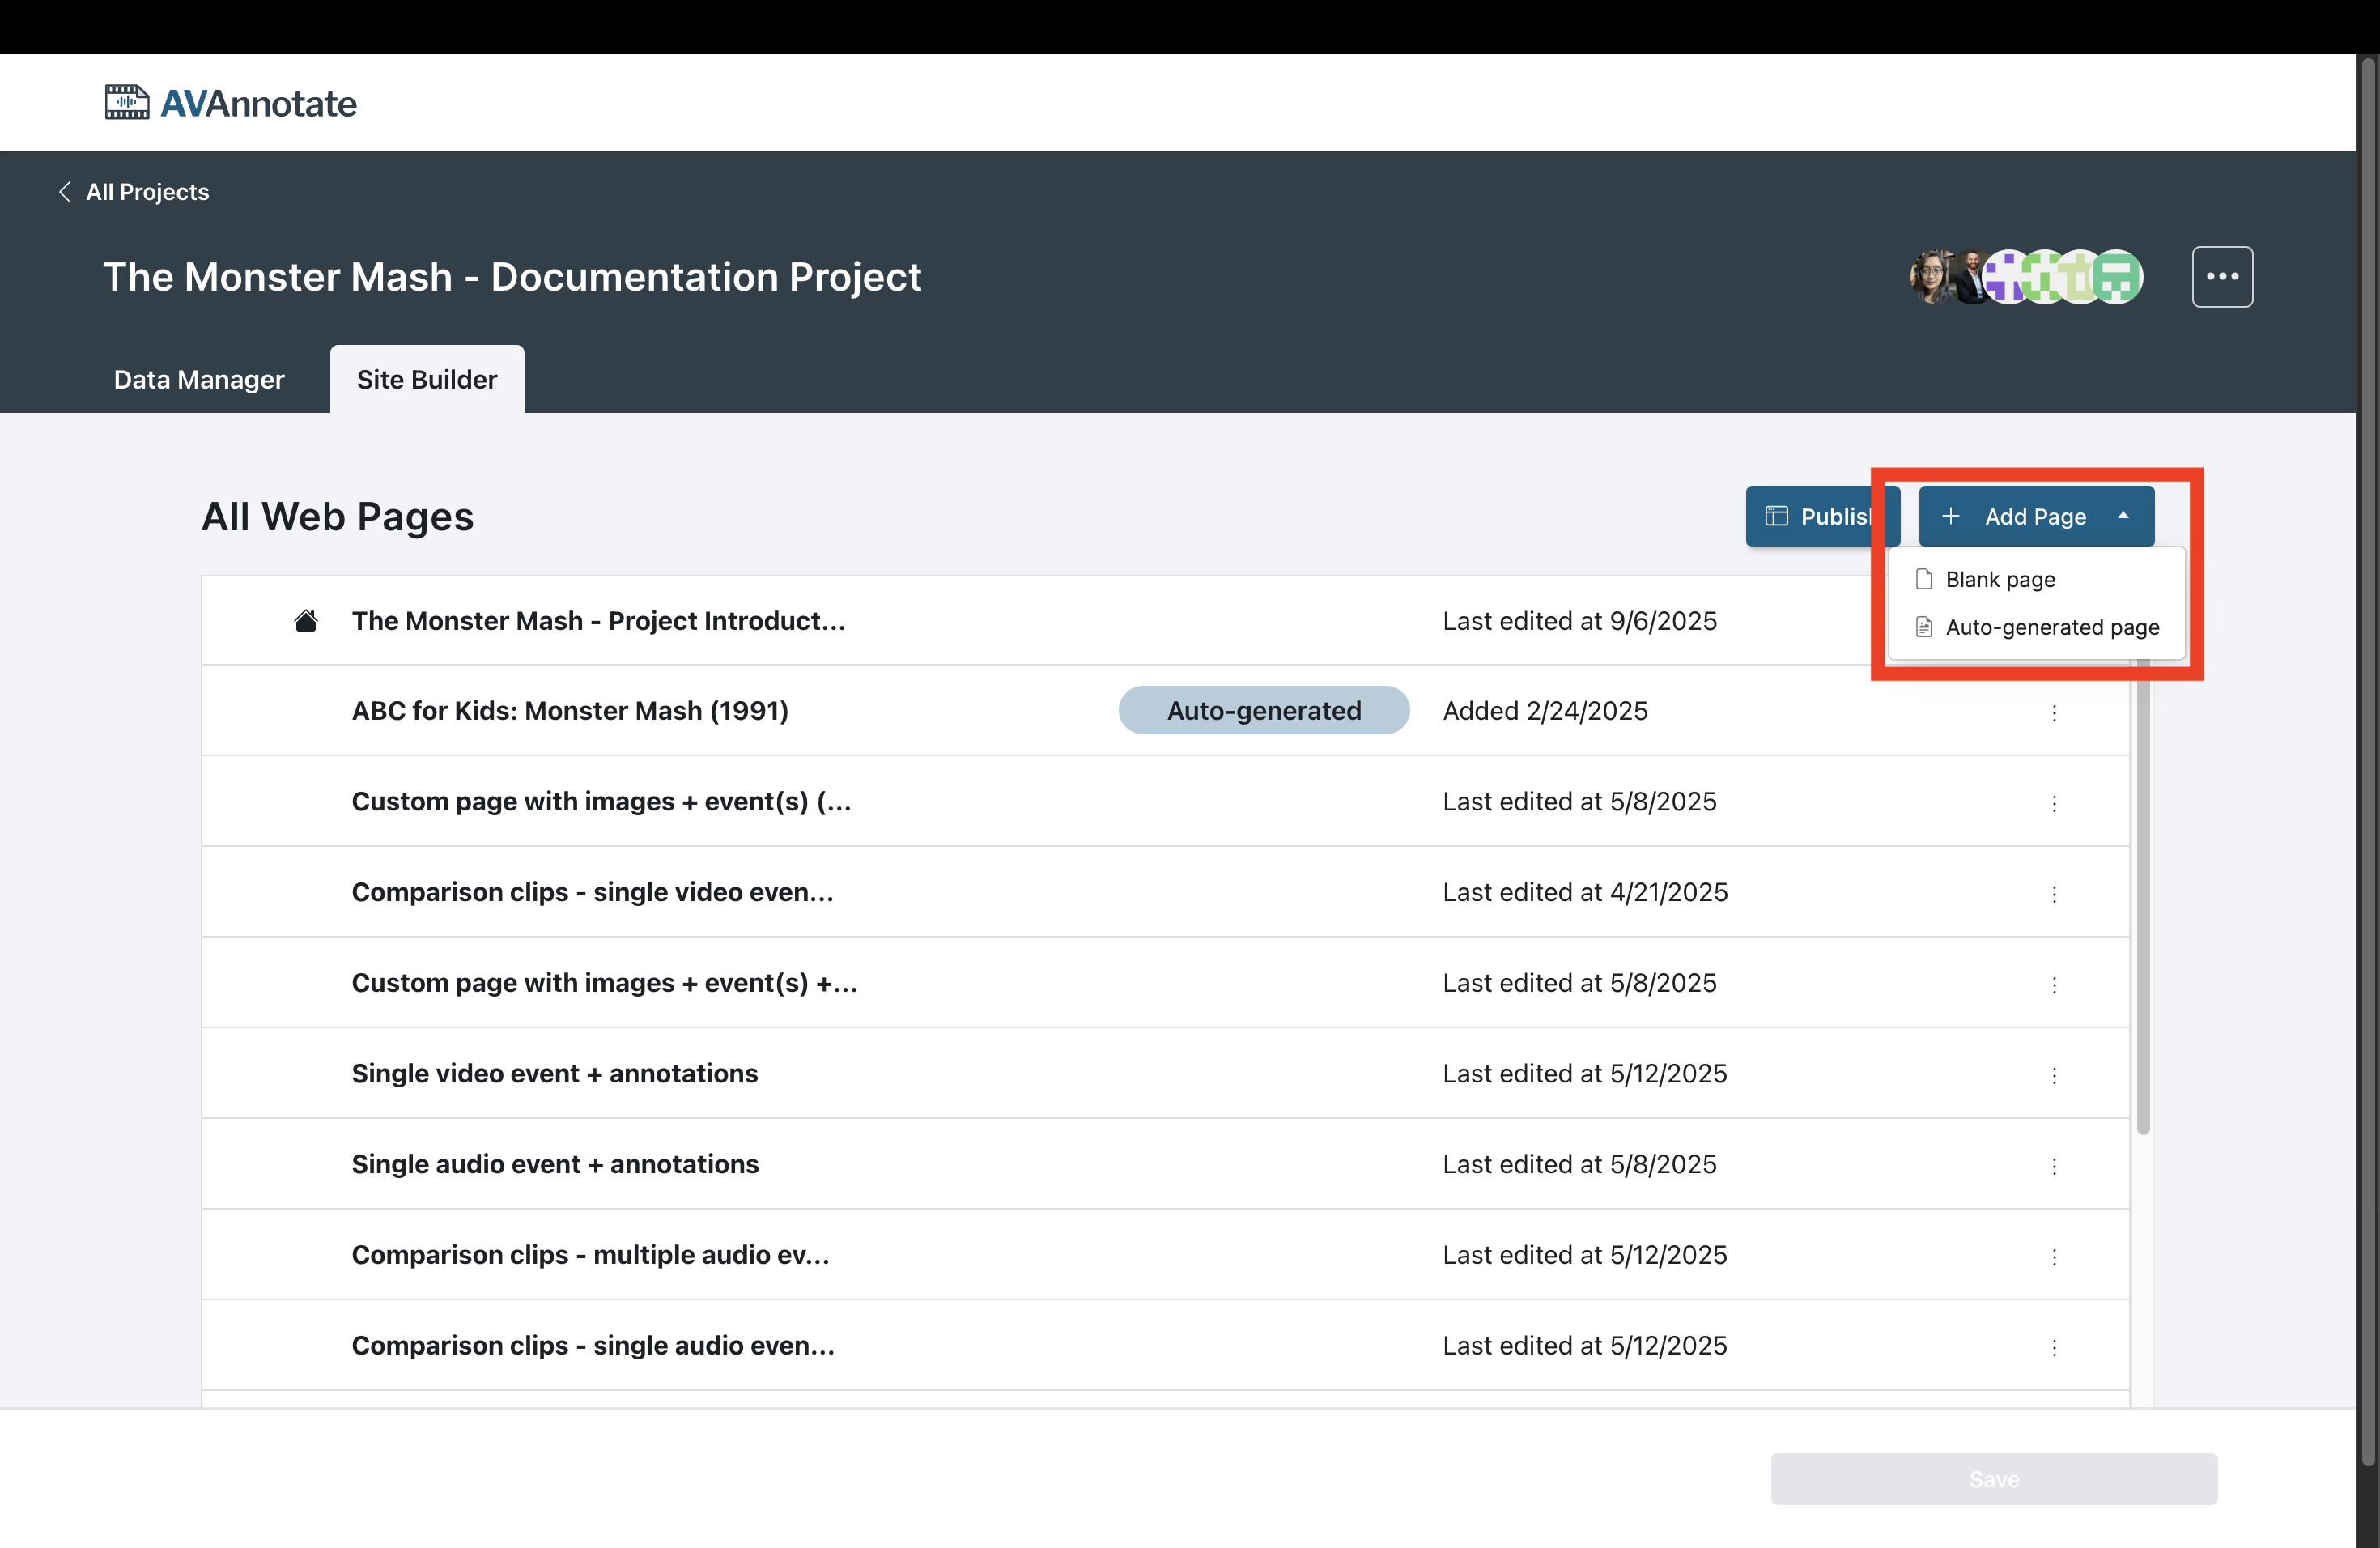Open the project options ellipsis button
Screen dimensions: 2380x1548
2221,277
